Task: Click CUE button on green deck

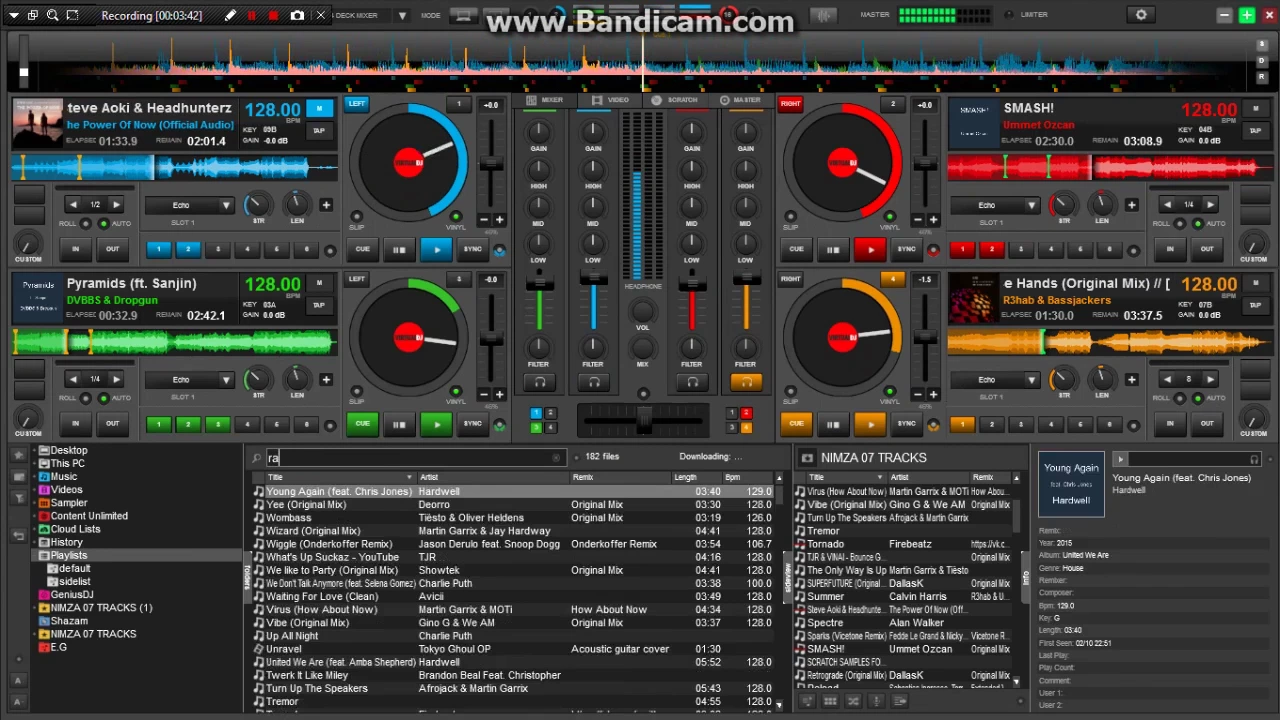Action: 362,424
